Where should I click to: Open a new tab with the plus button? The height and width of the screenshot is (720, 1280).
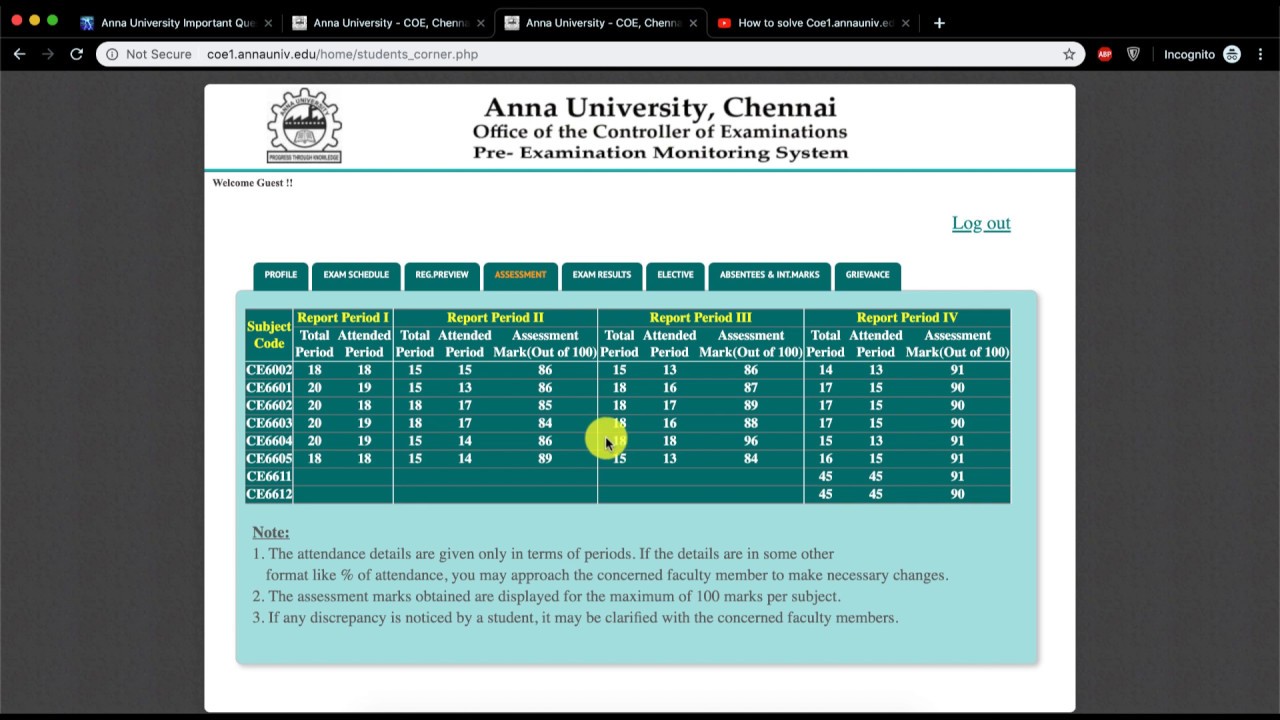coord(939,22)
